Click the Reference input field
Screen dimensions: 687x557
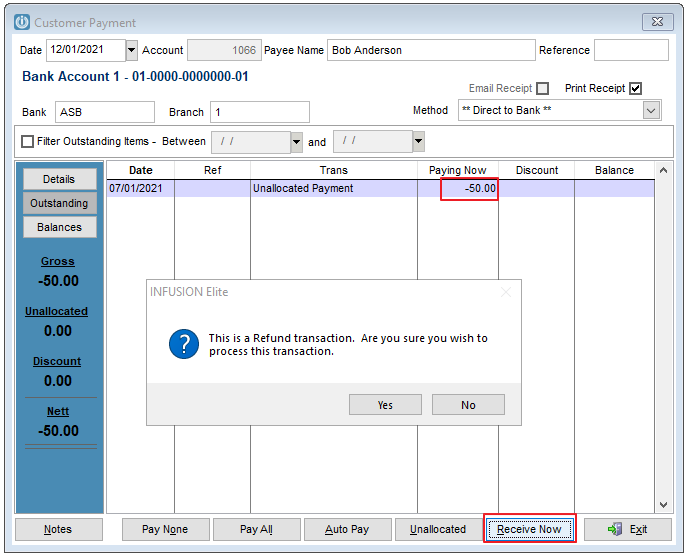tap(630, 50)
